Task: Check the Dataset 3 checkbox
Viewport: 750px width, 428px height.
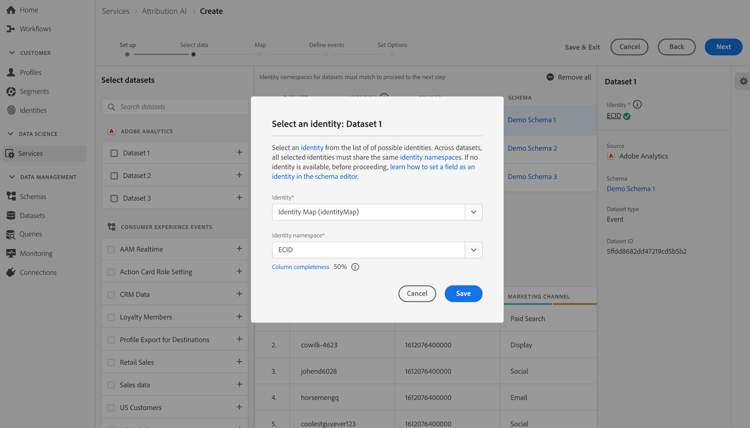Action: point(114,198)
